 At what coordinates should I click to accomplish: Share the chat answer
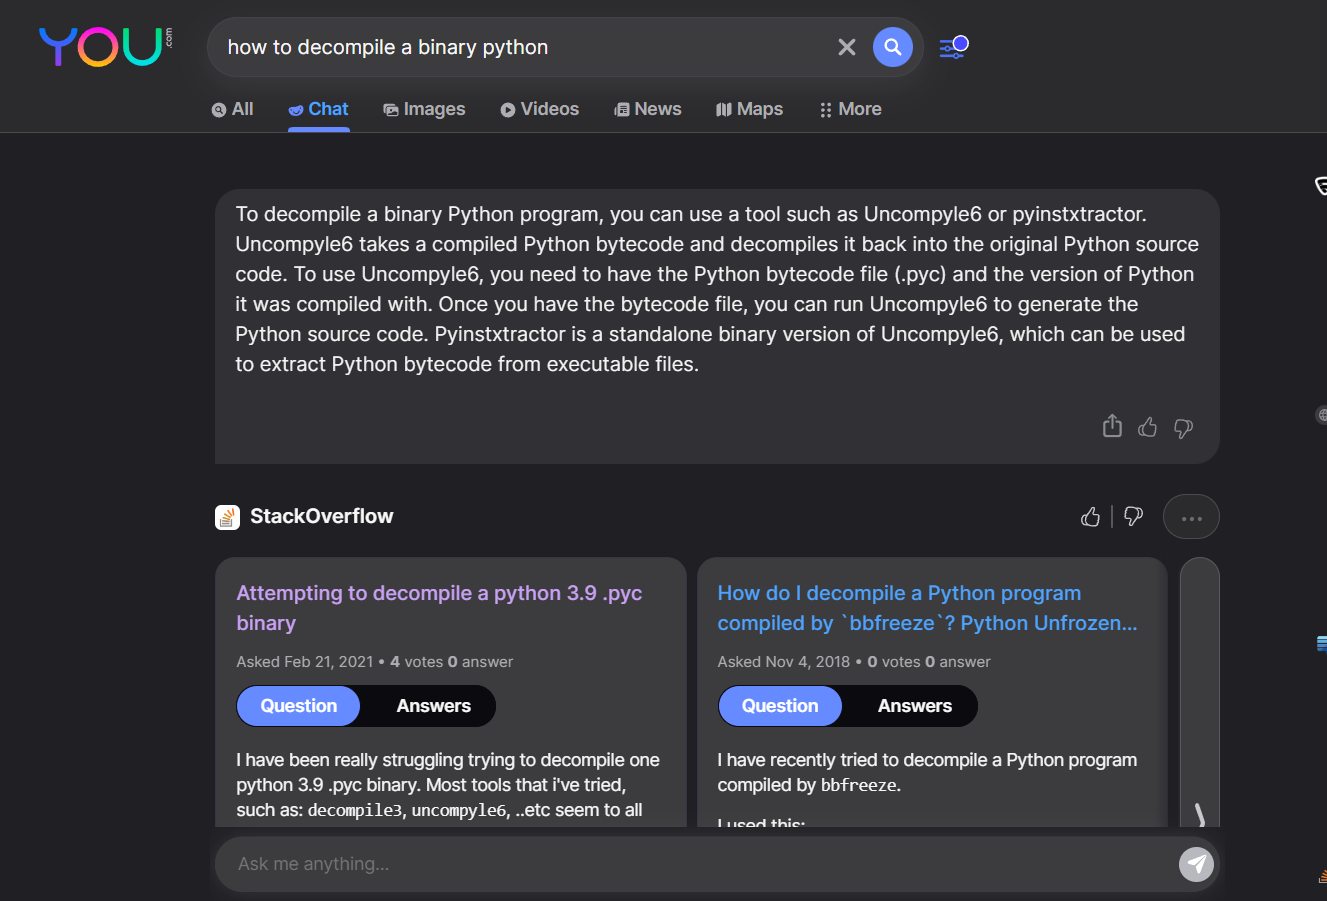[x=1112, y=427]
